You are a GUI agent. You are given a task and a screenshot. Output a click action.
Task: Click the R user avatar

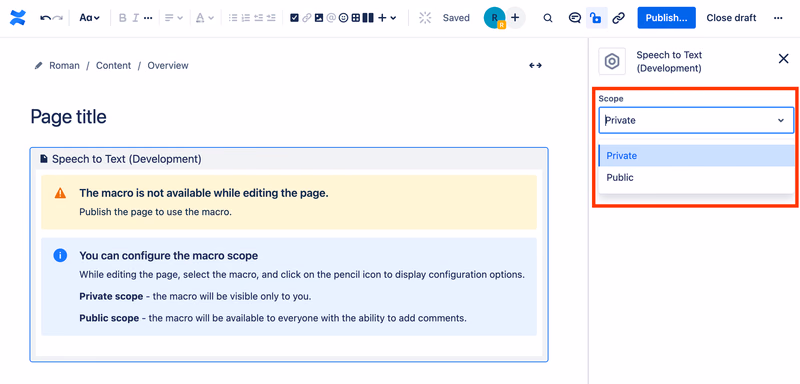(x=494, y=18)
